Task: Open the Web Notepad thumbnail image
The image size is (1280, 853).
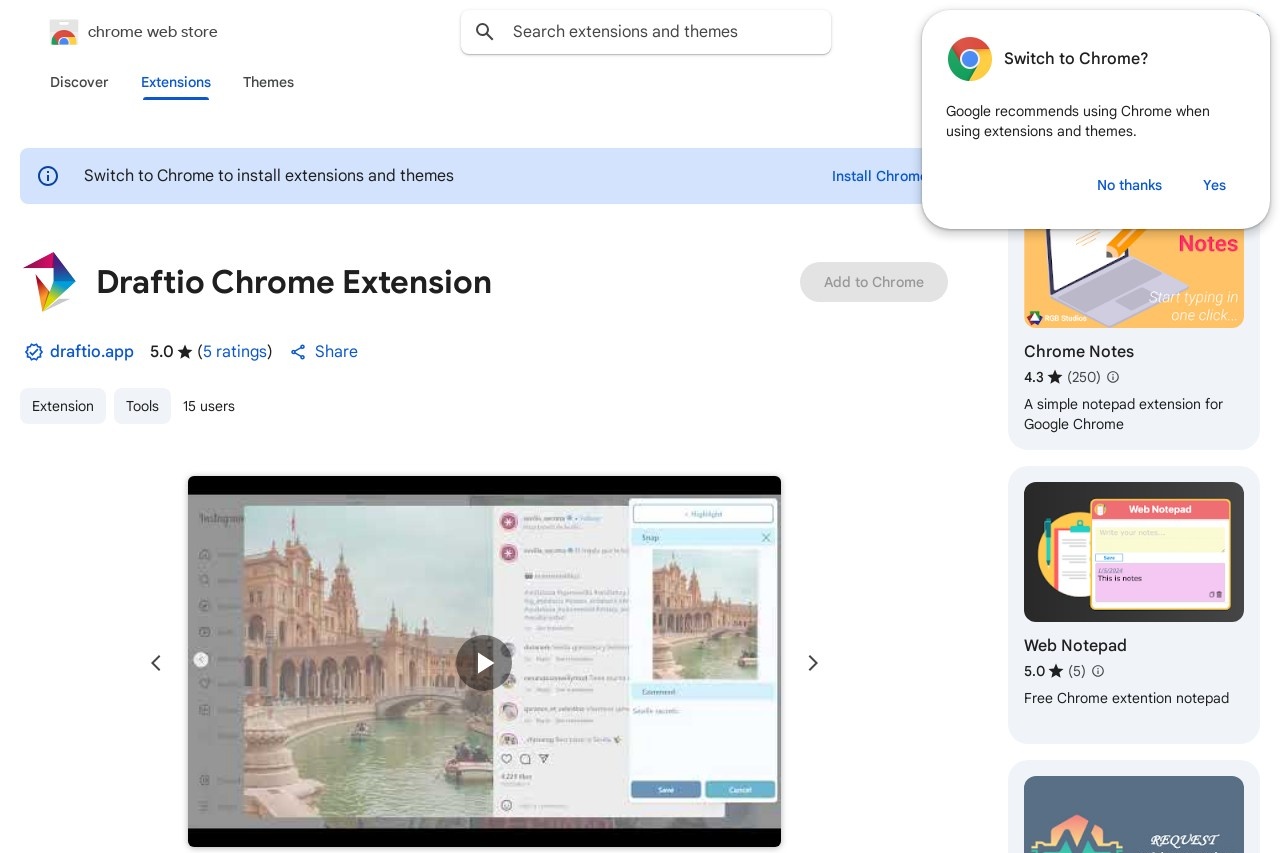Action: point(1134,552)
